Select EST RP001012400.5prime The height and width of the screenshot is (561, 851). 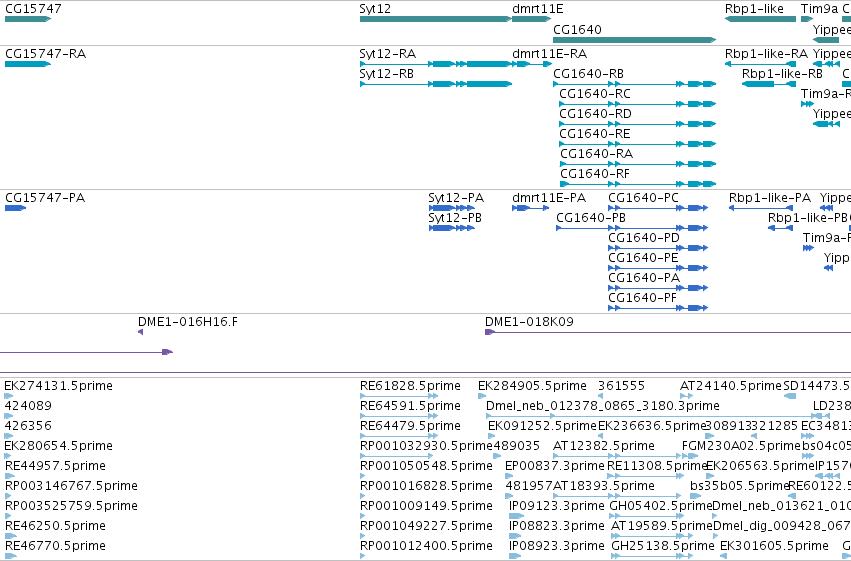(x=426, y=546)
